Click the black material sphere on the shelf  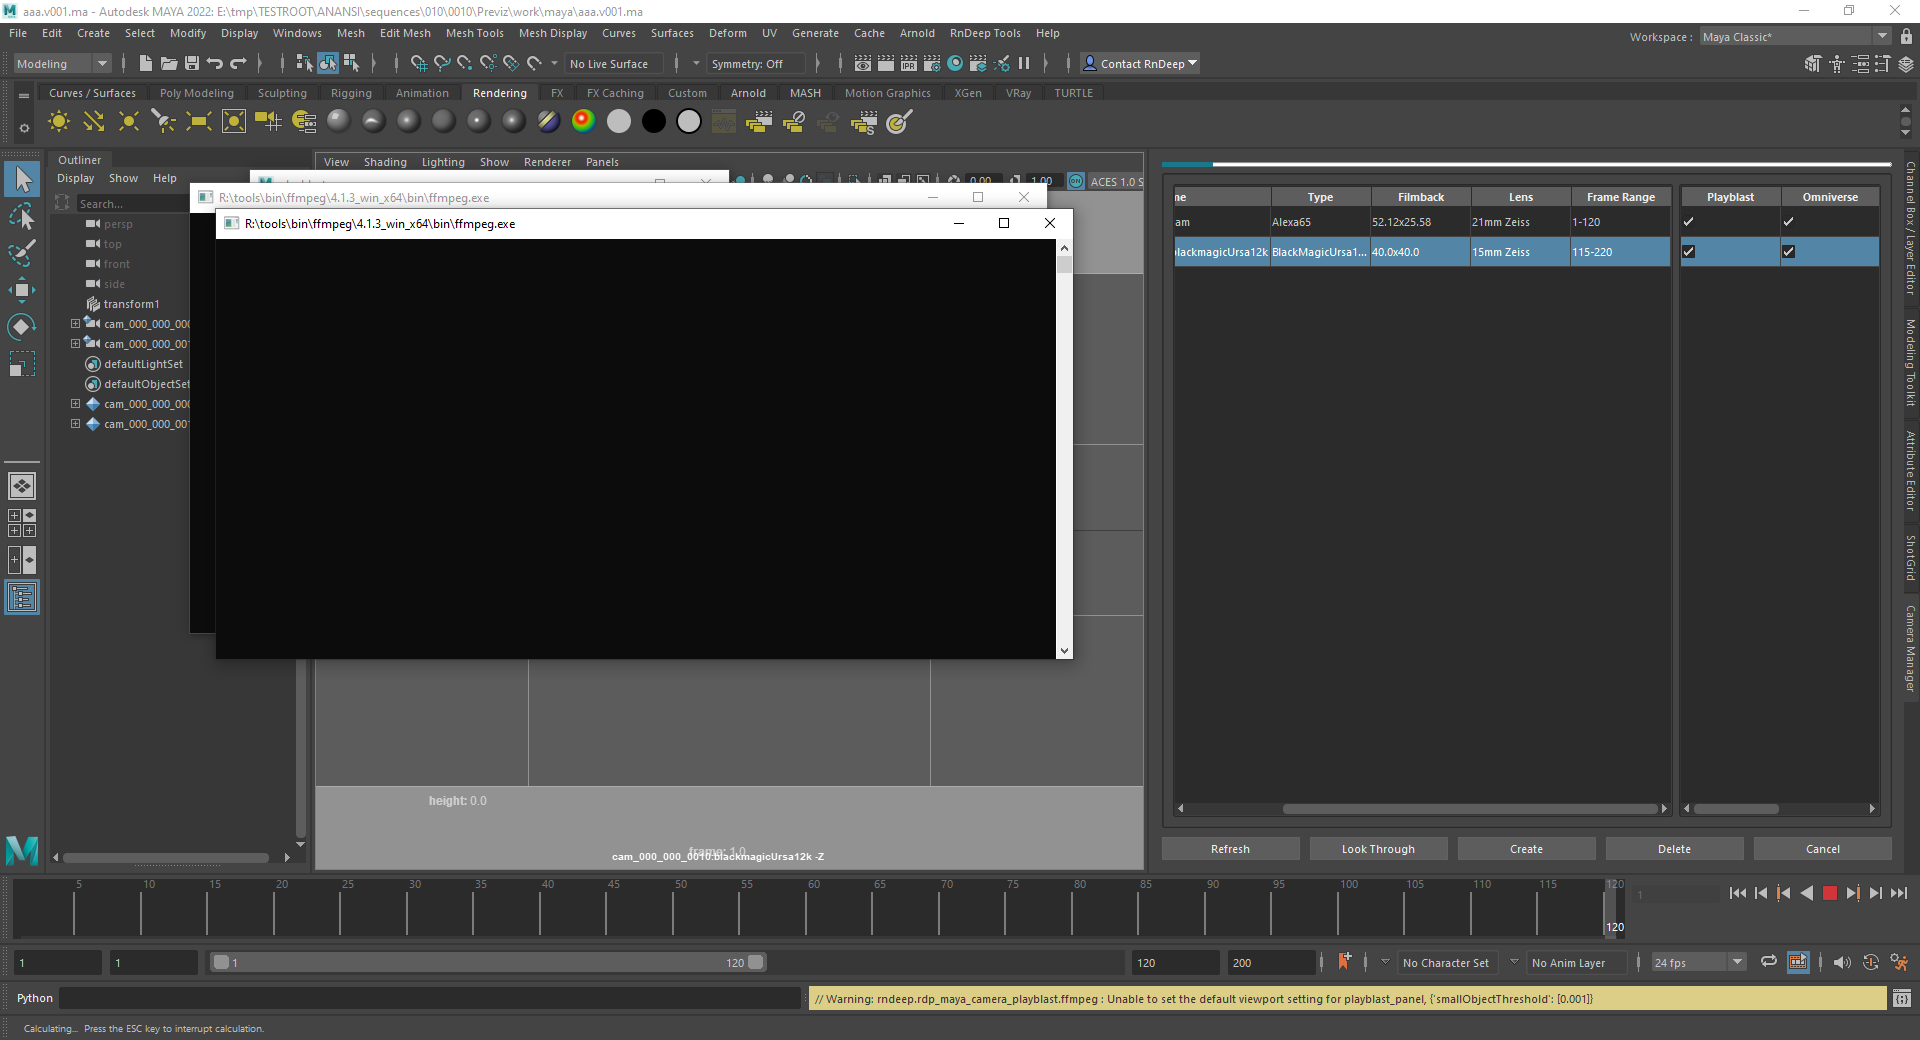(654, 122)
